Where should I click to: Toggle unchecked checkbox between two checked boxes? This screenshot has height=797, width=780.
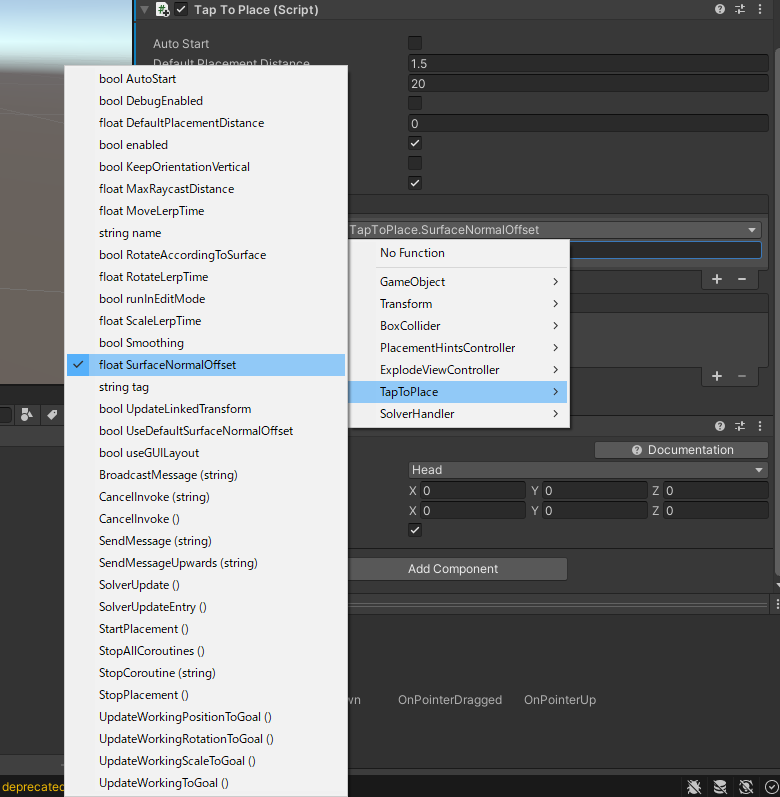point(415,163)
